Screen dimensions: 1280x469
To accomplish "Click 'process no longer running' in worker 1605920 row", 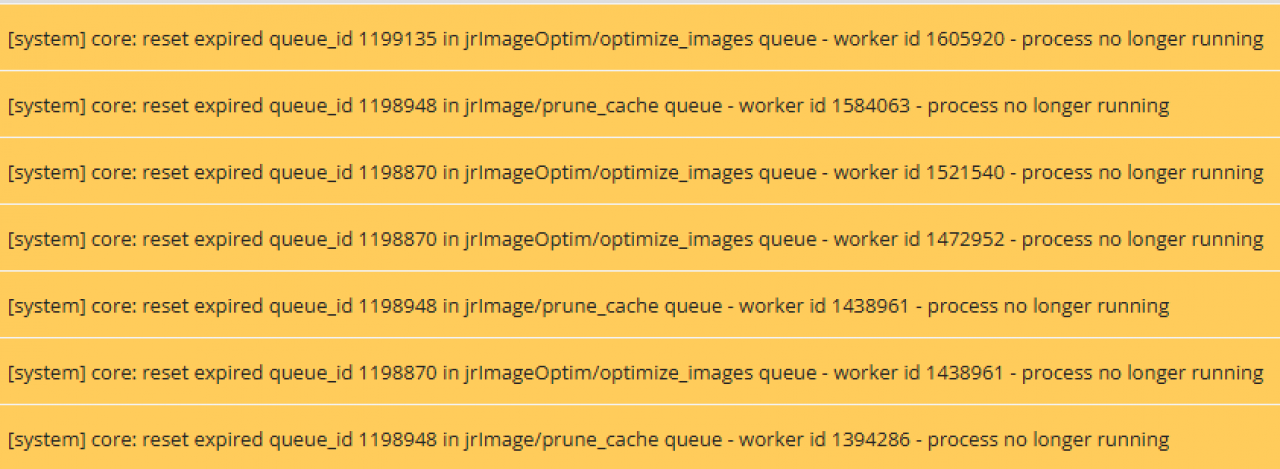I will [1142, 39].
